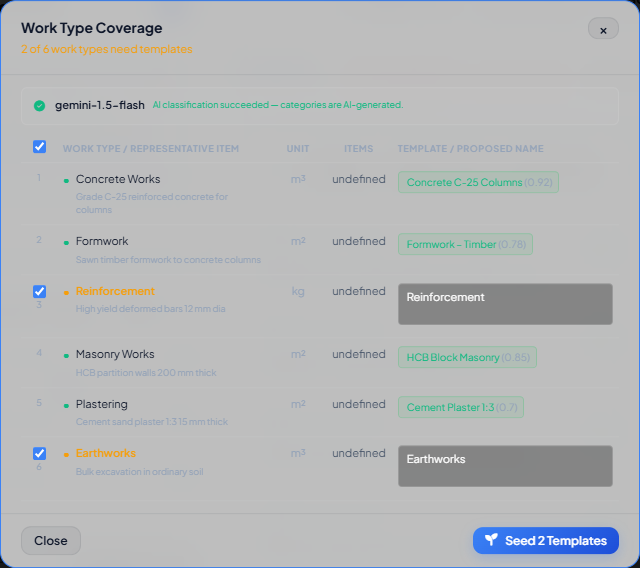
Task: Select the Cement Plaster 1:3 template tag
Action: 461,407
